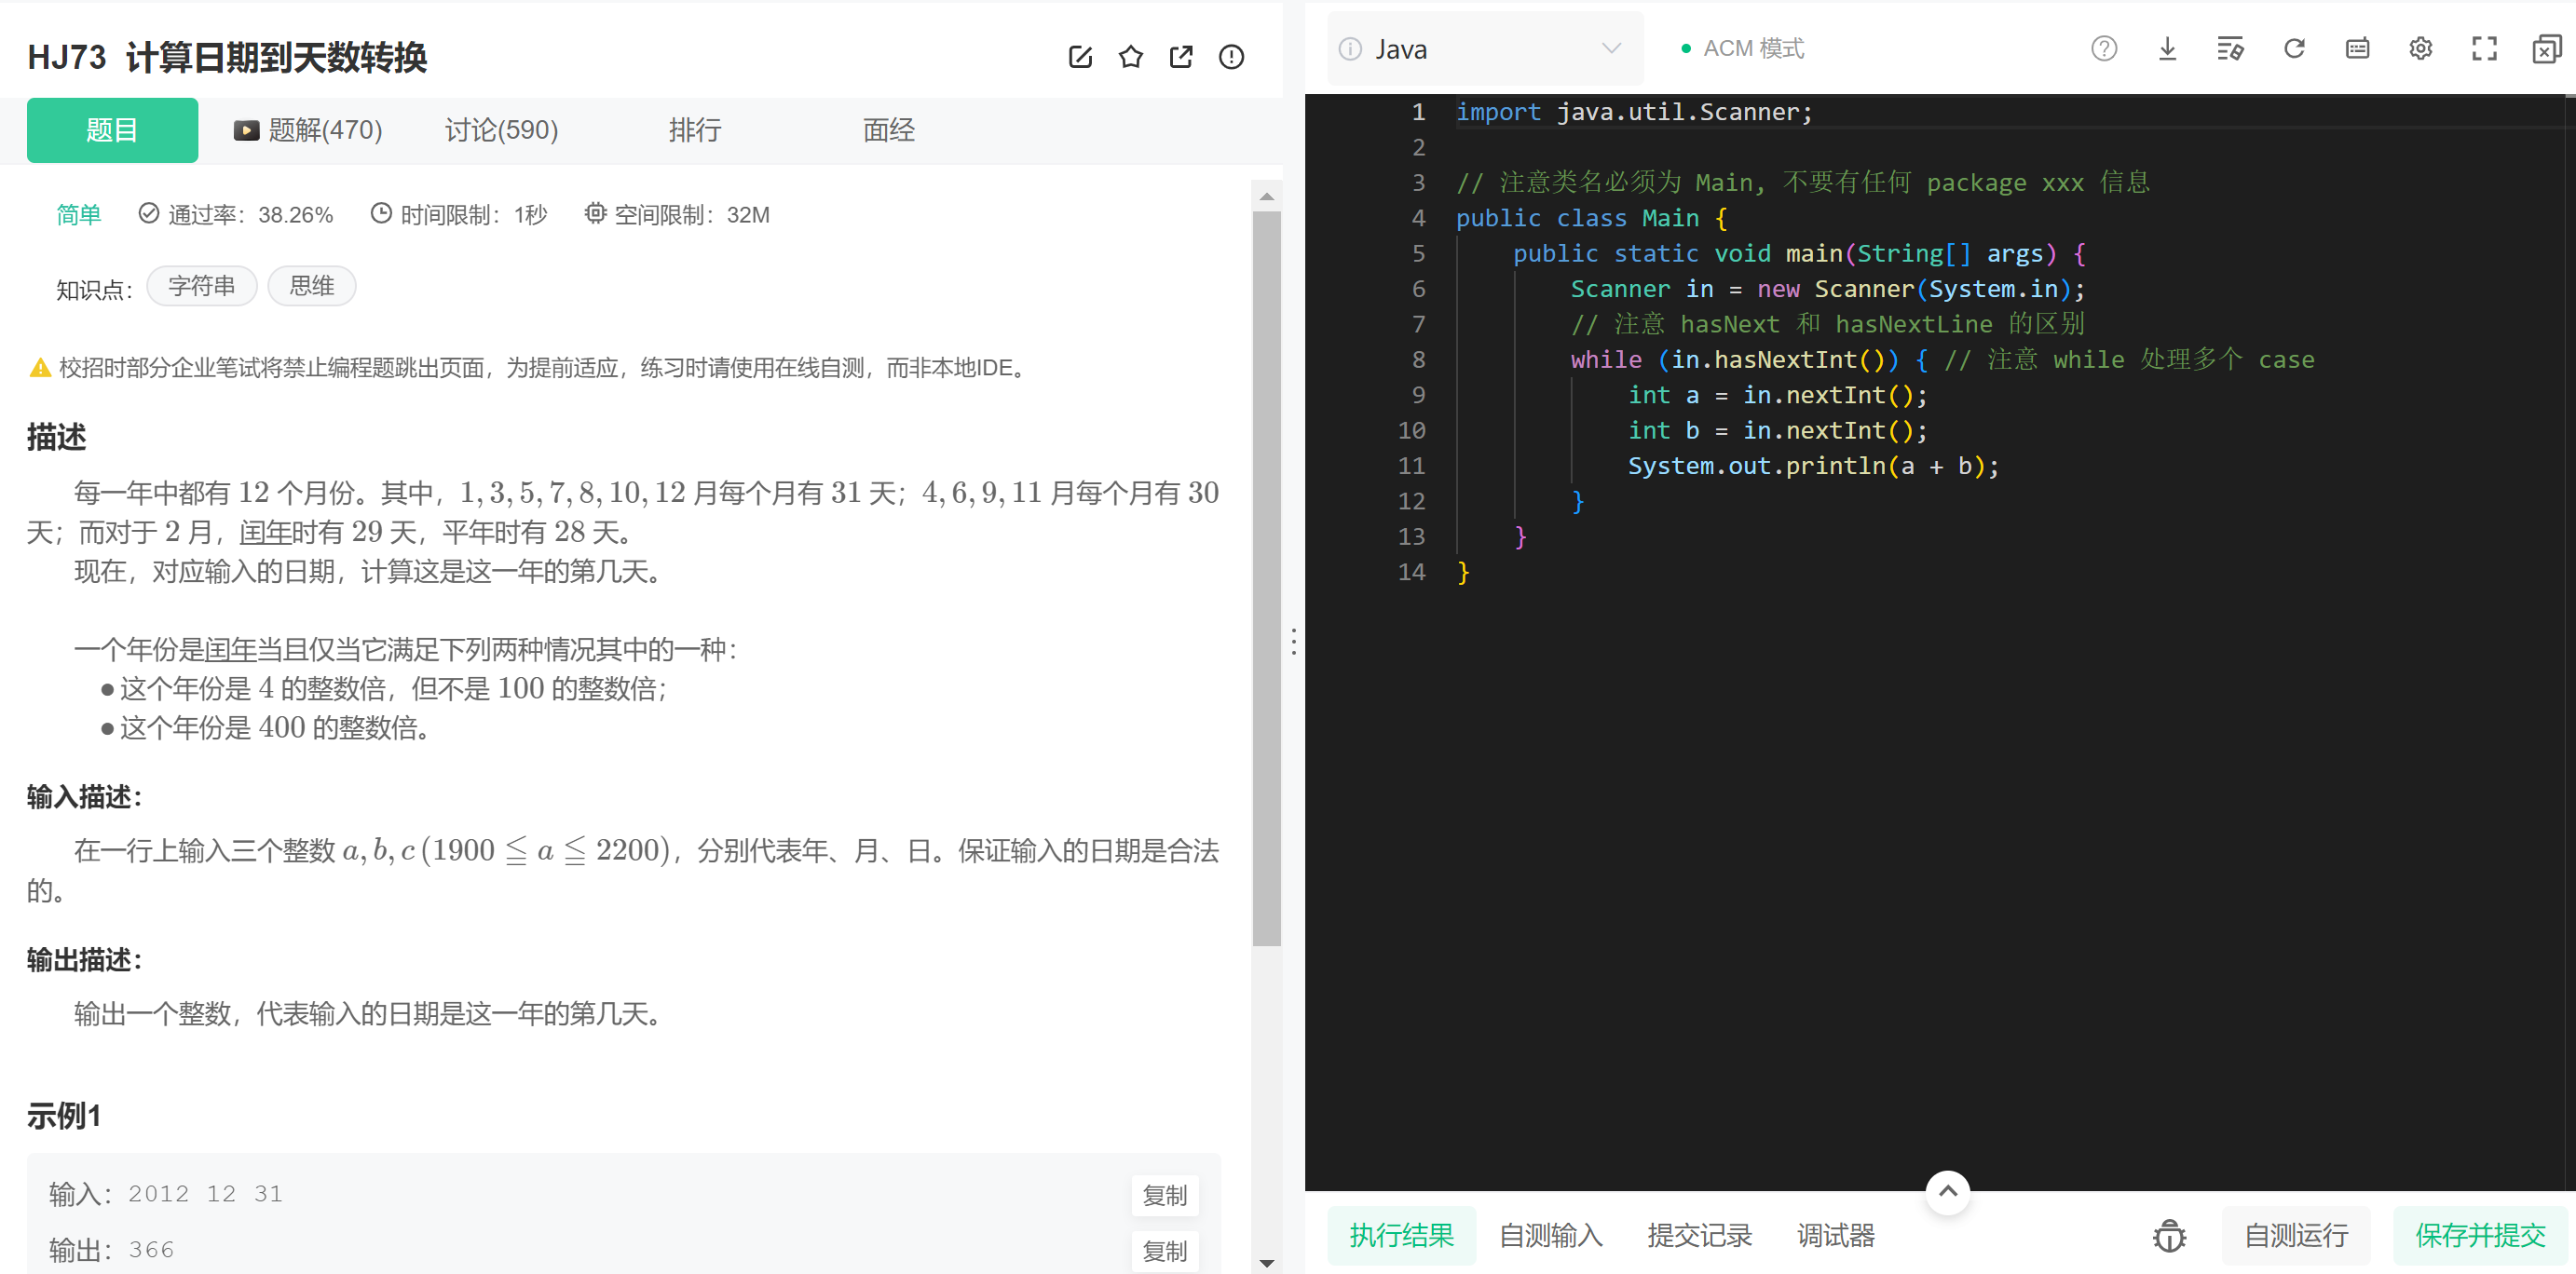The width and height of the screenshot is (2576, 1274).
Task: Click the 示例1 heading
Action: (x=64, y=1116)
